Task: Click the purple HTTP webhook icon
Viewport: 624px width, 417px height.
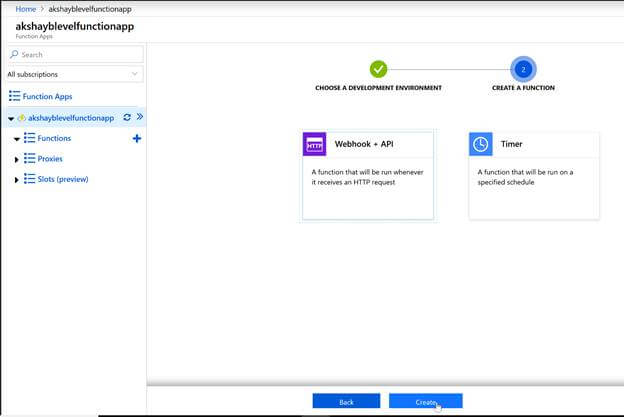Action: coord(314,144)
